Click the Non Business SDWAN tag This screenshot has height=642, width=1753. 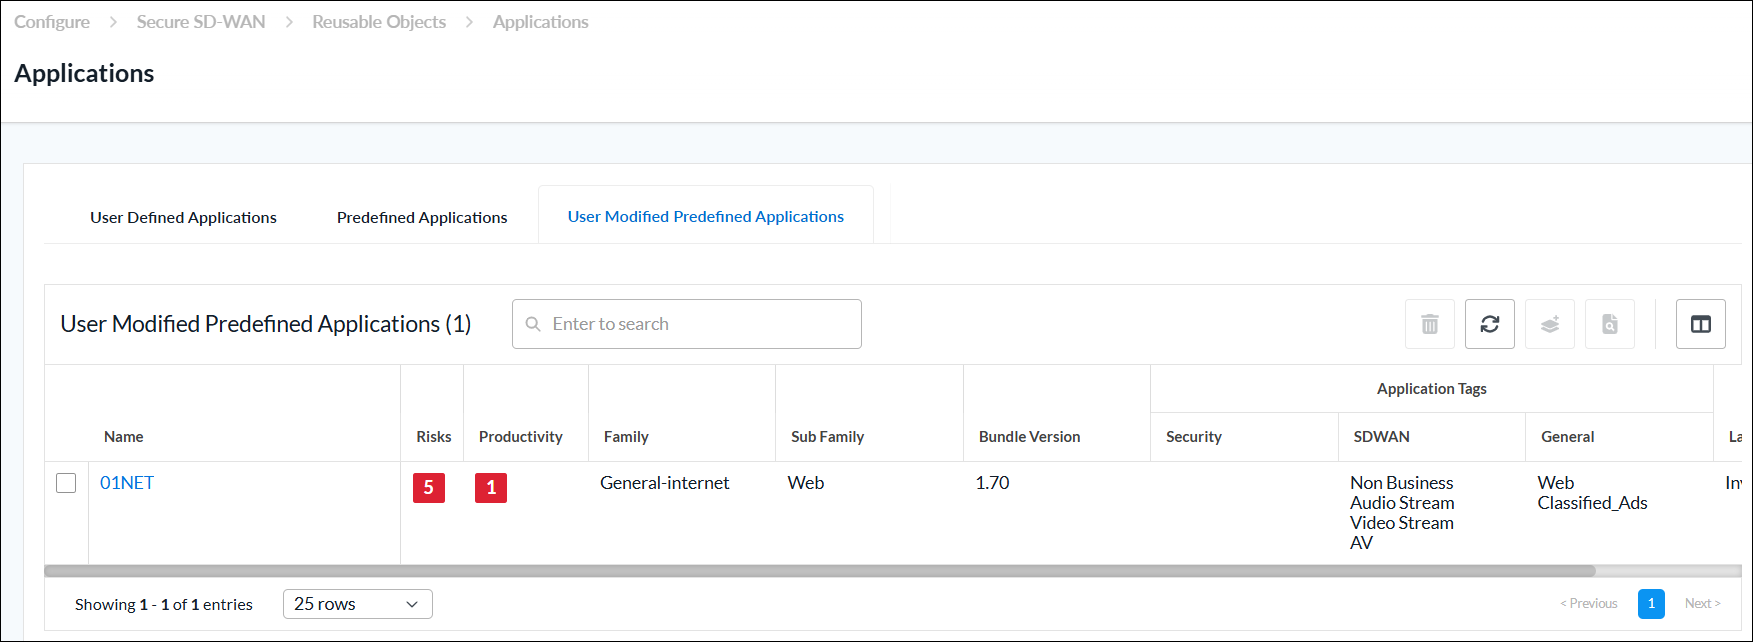click(1401, 483)
